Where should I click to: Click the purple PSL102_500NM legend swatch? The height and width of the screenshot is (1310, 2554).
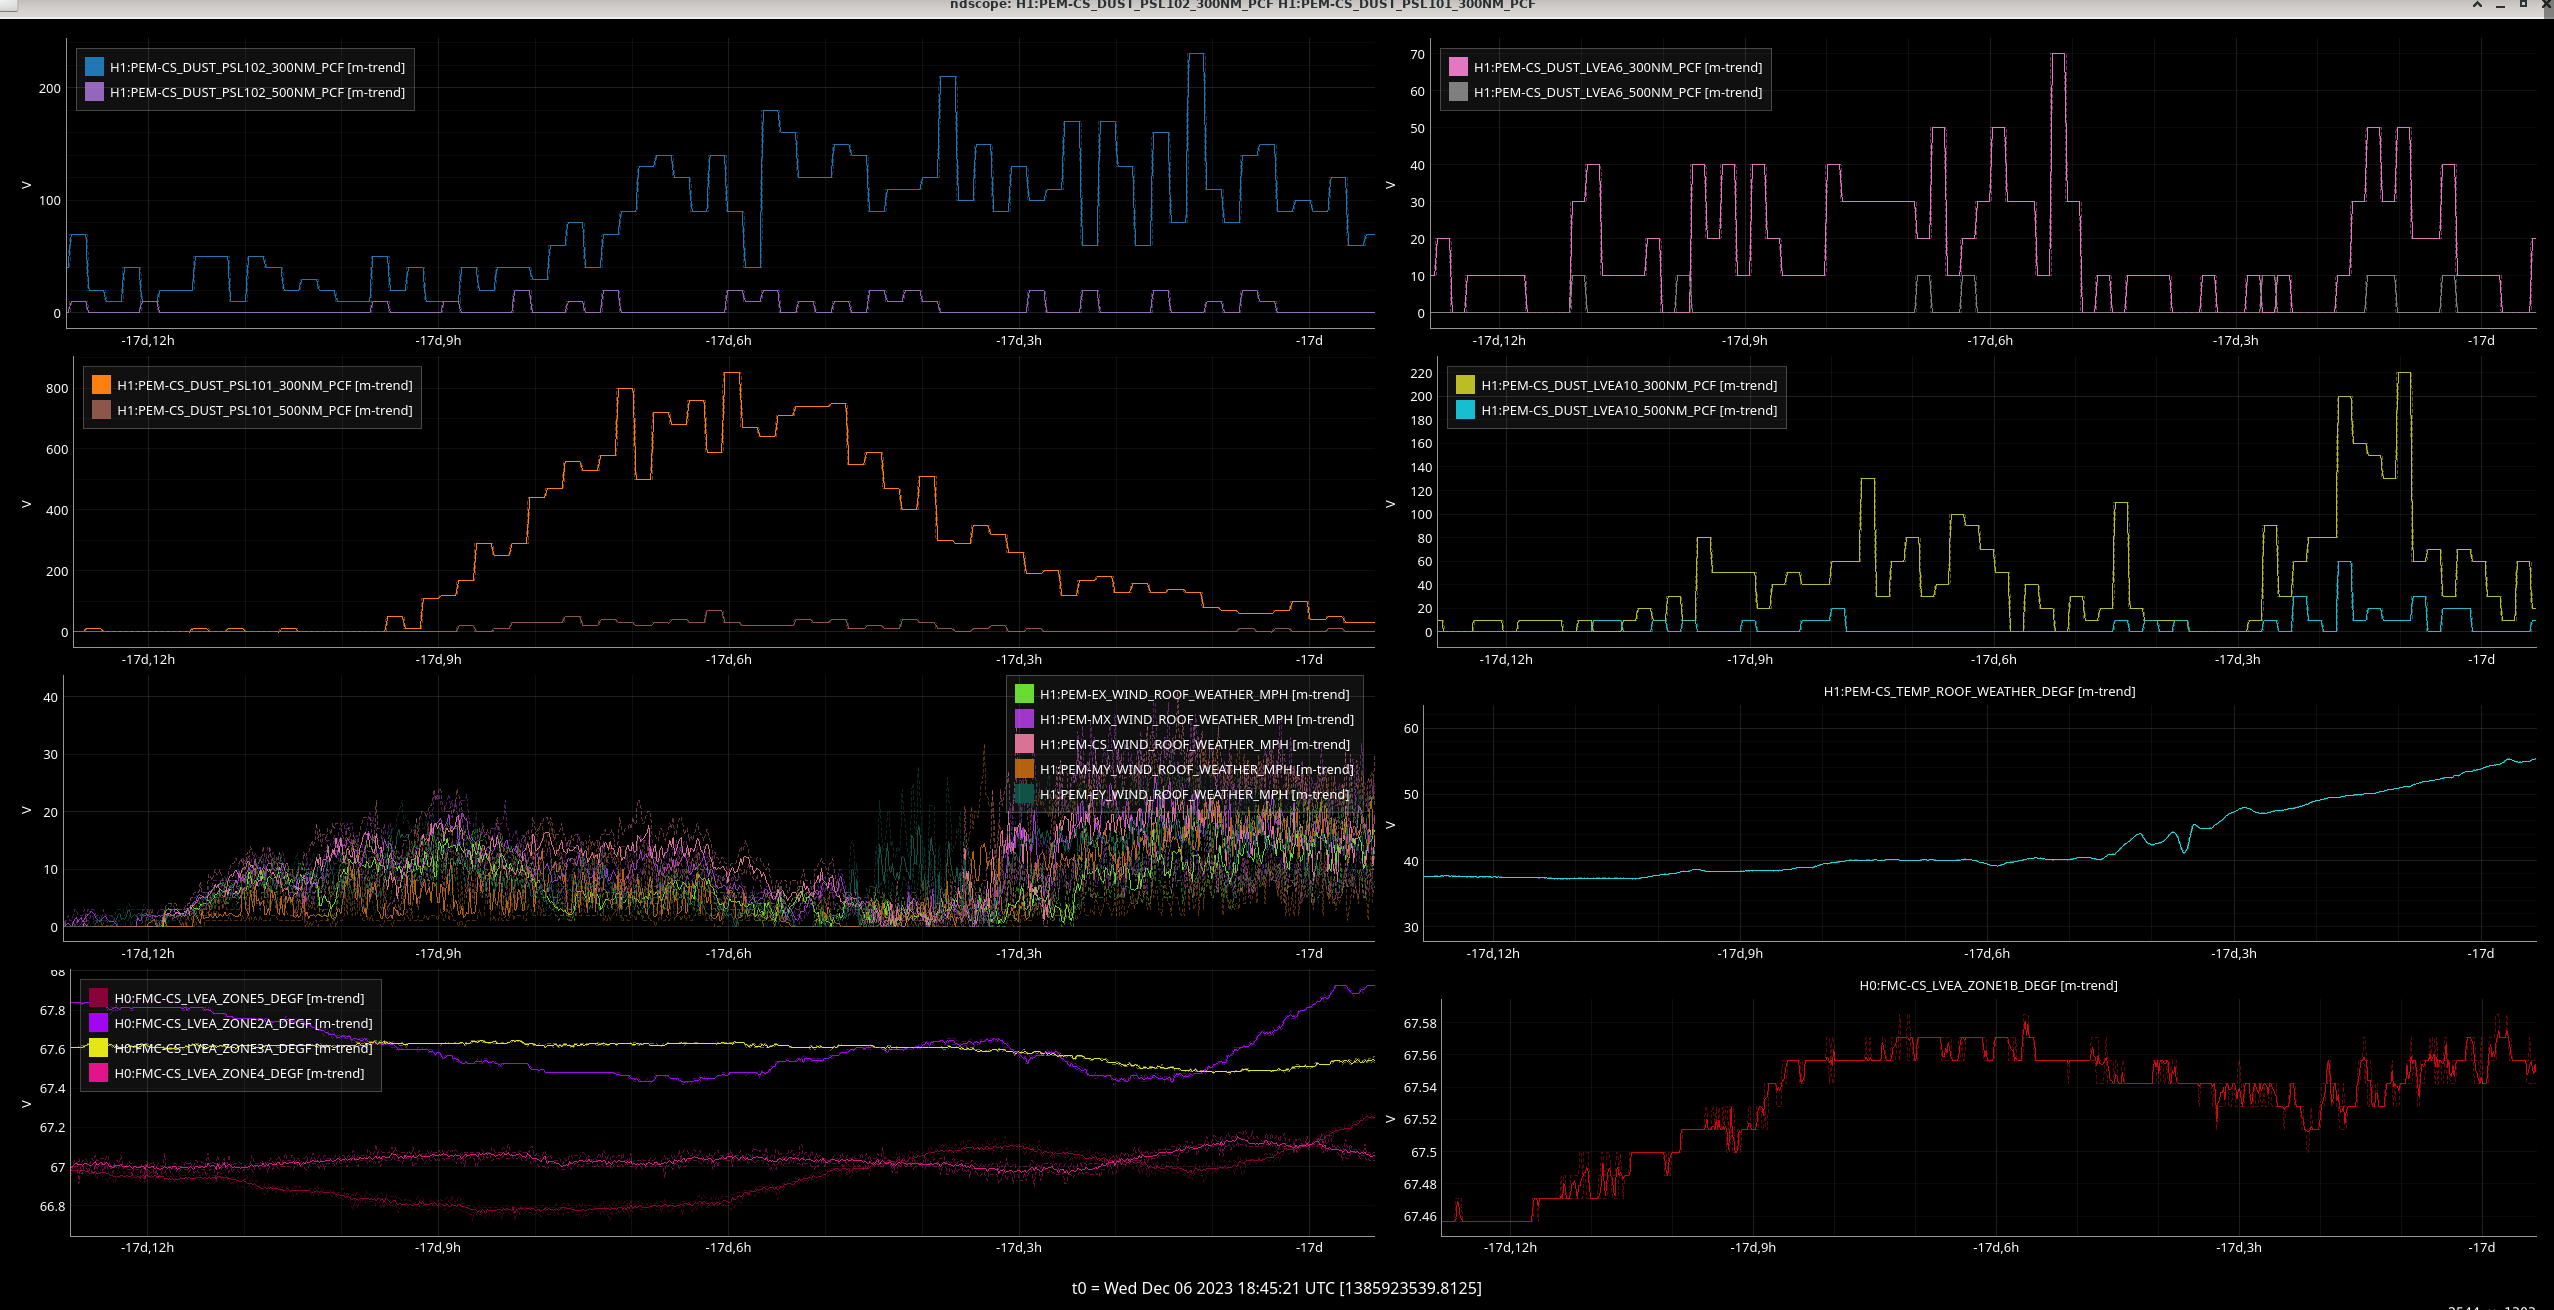pos(95,92)
